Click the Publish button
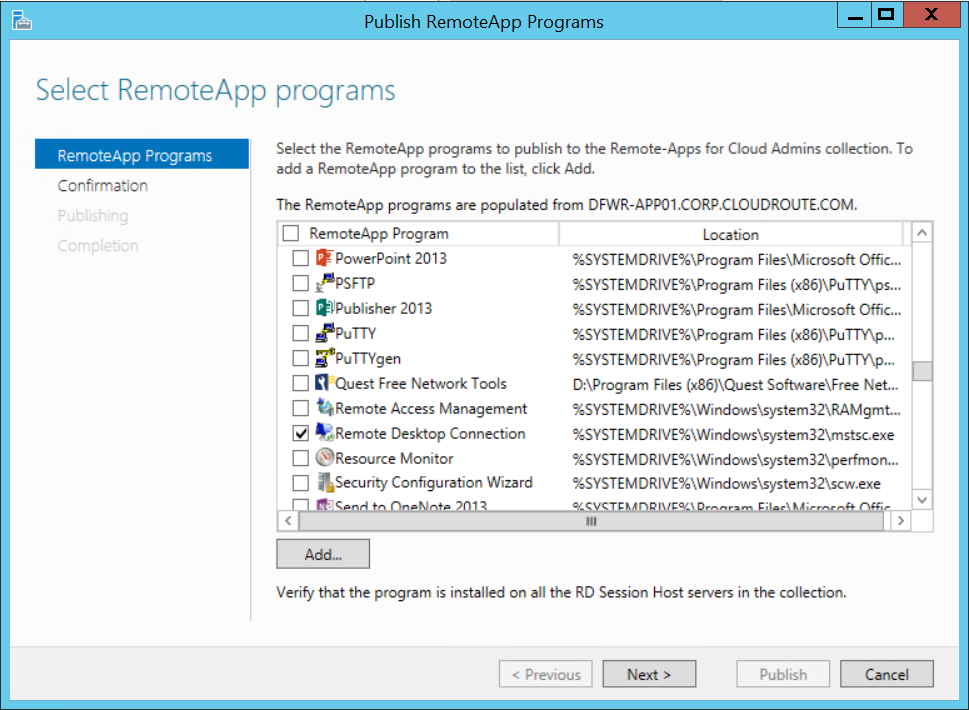Screen dimensions: 969x710 783,674
